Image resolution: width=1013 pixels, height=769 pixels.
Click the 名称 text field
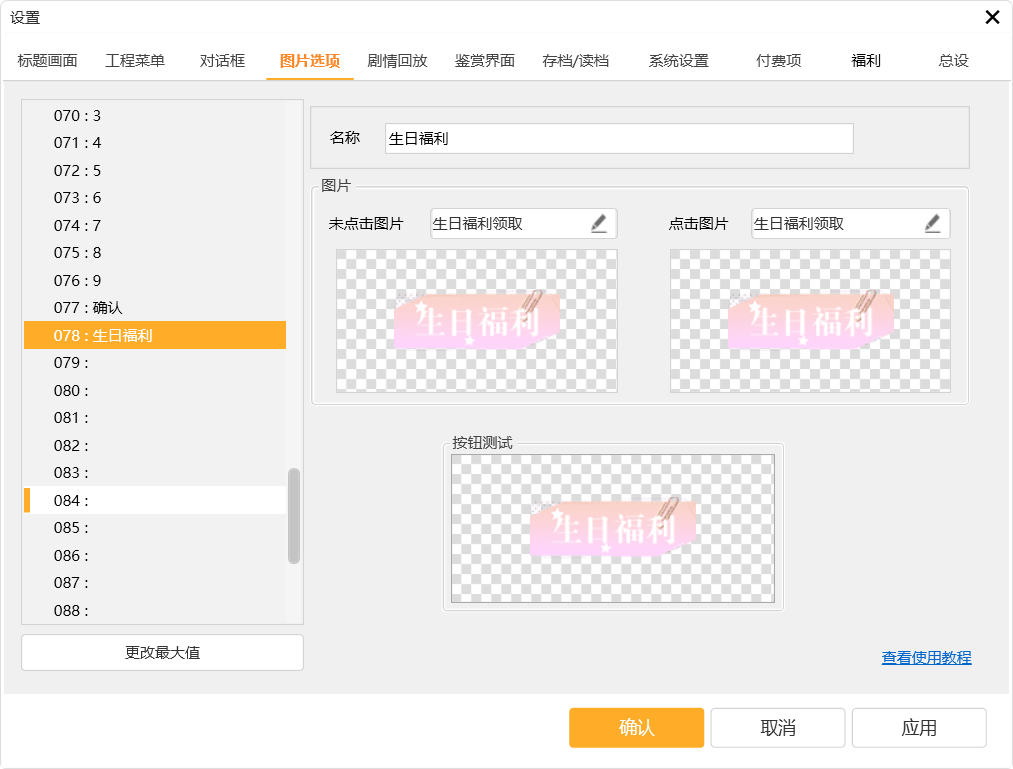618,139
